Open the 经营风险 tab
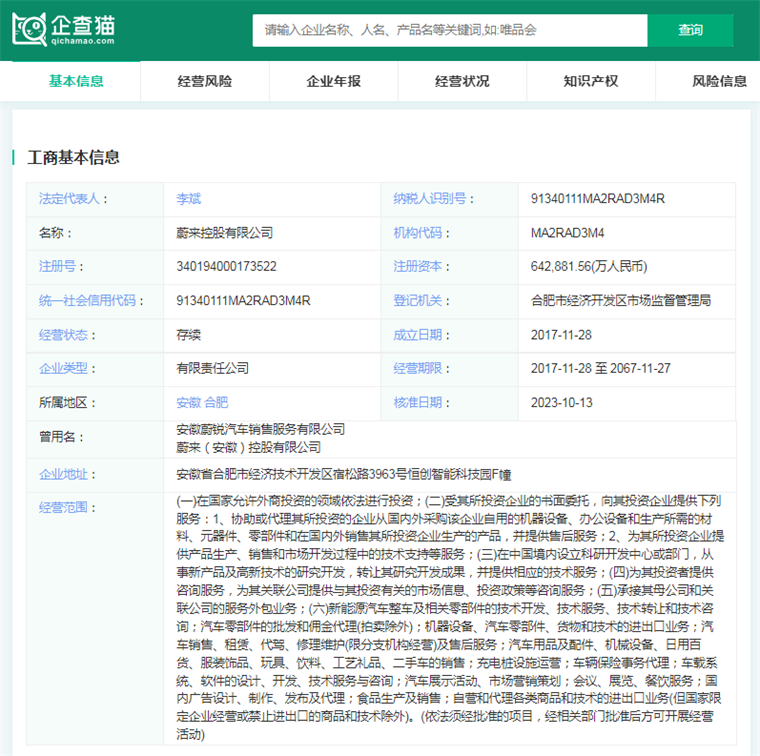The width and height of the screenshot is (760, 756). (x=205, y=82)
